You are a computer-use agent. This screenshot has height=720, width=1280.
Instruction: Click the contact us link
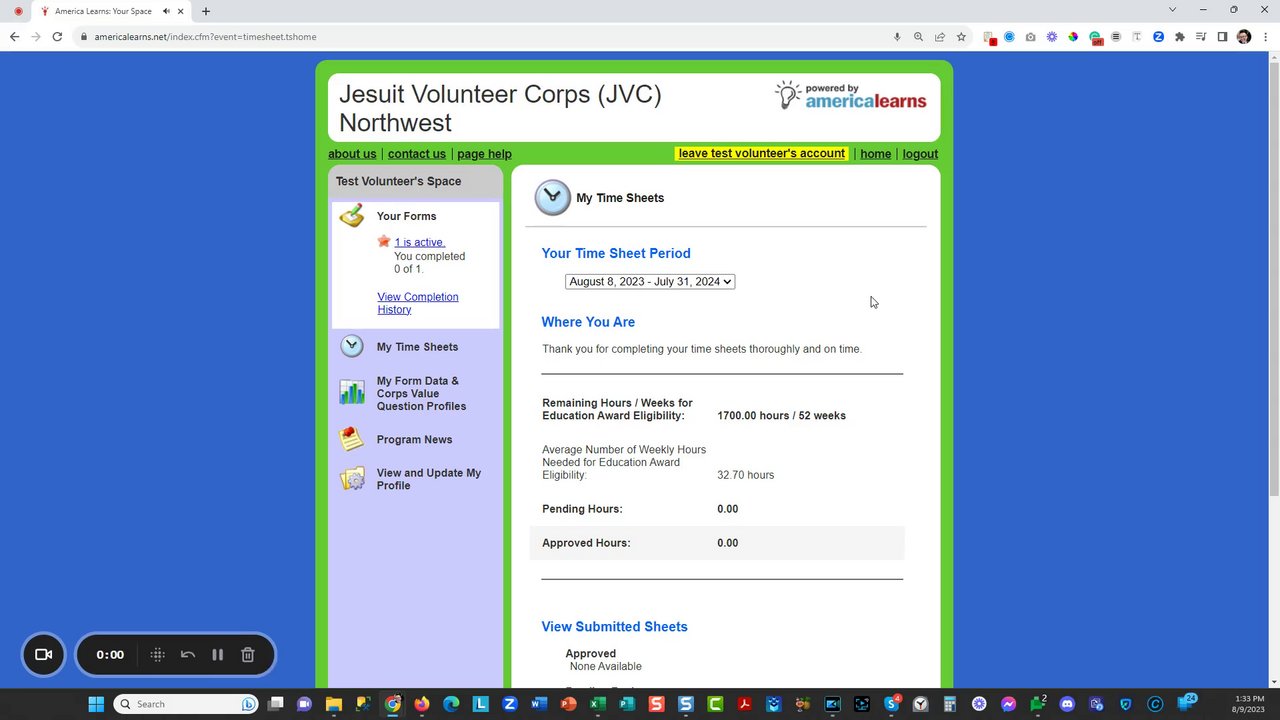click(x=417, y=154)
